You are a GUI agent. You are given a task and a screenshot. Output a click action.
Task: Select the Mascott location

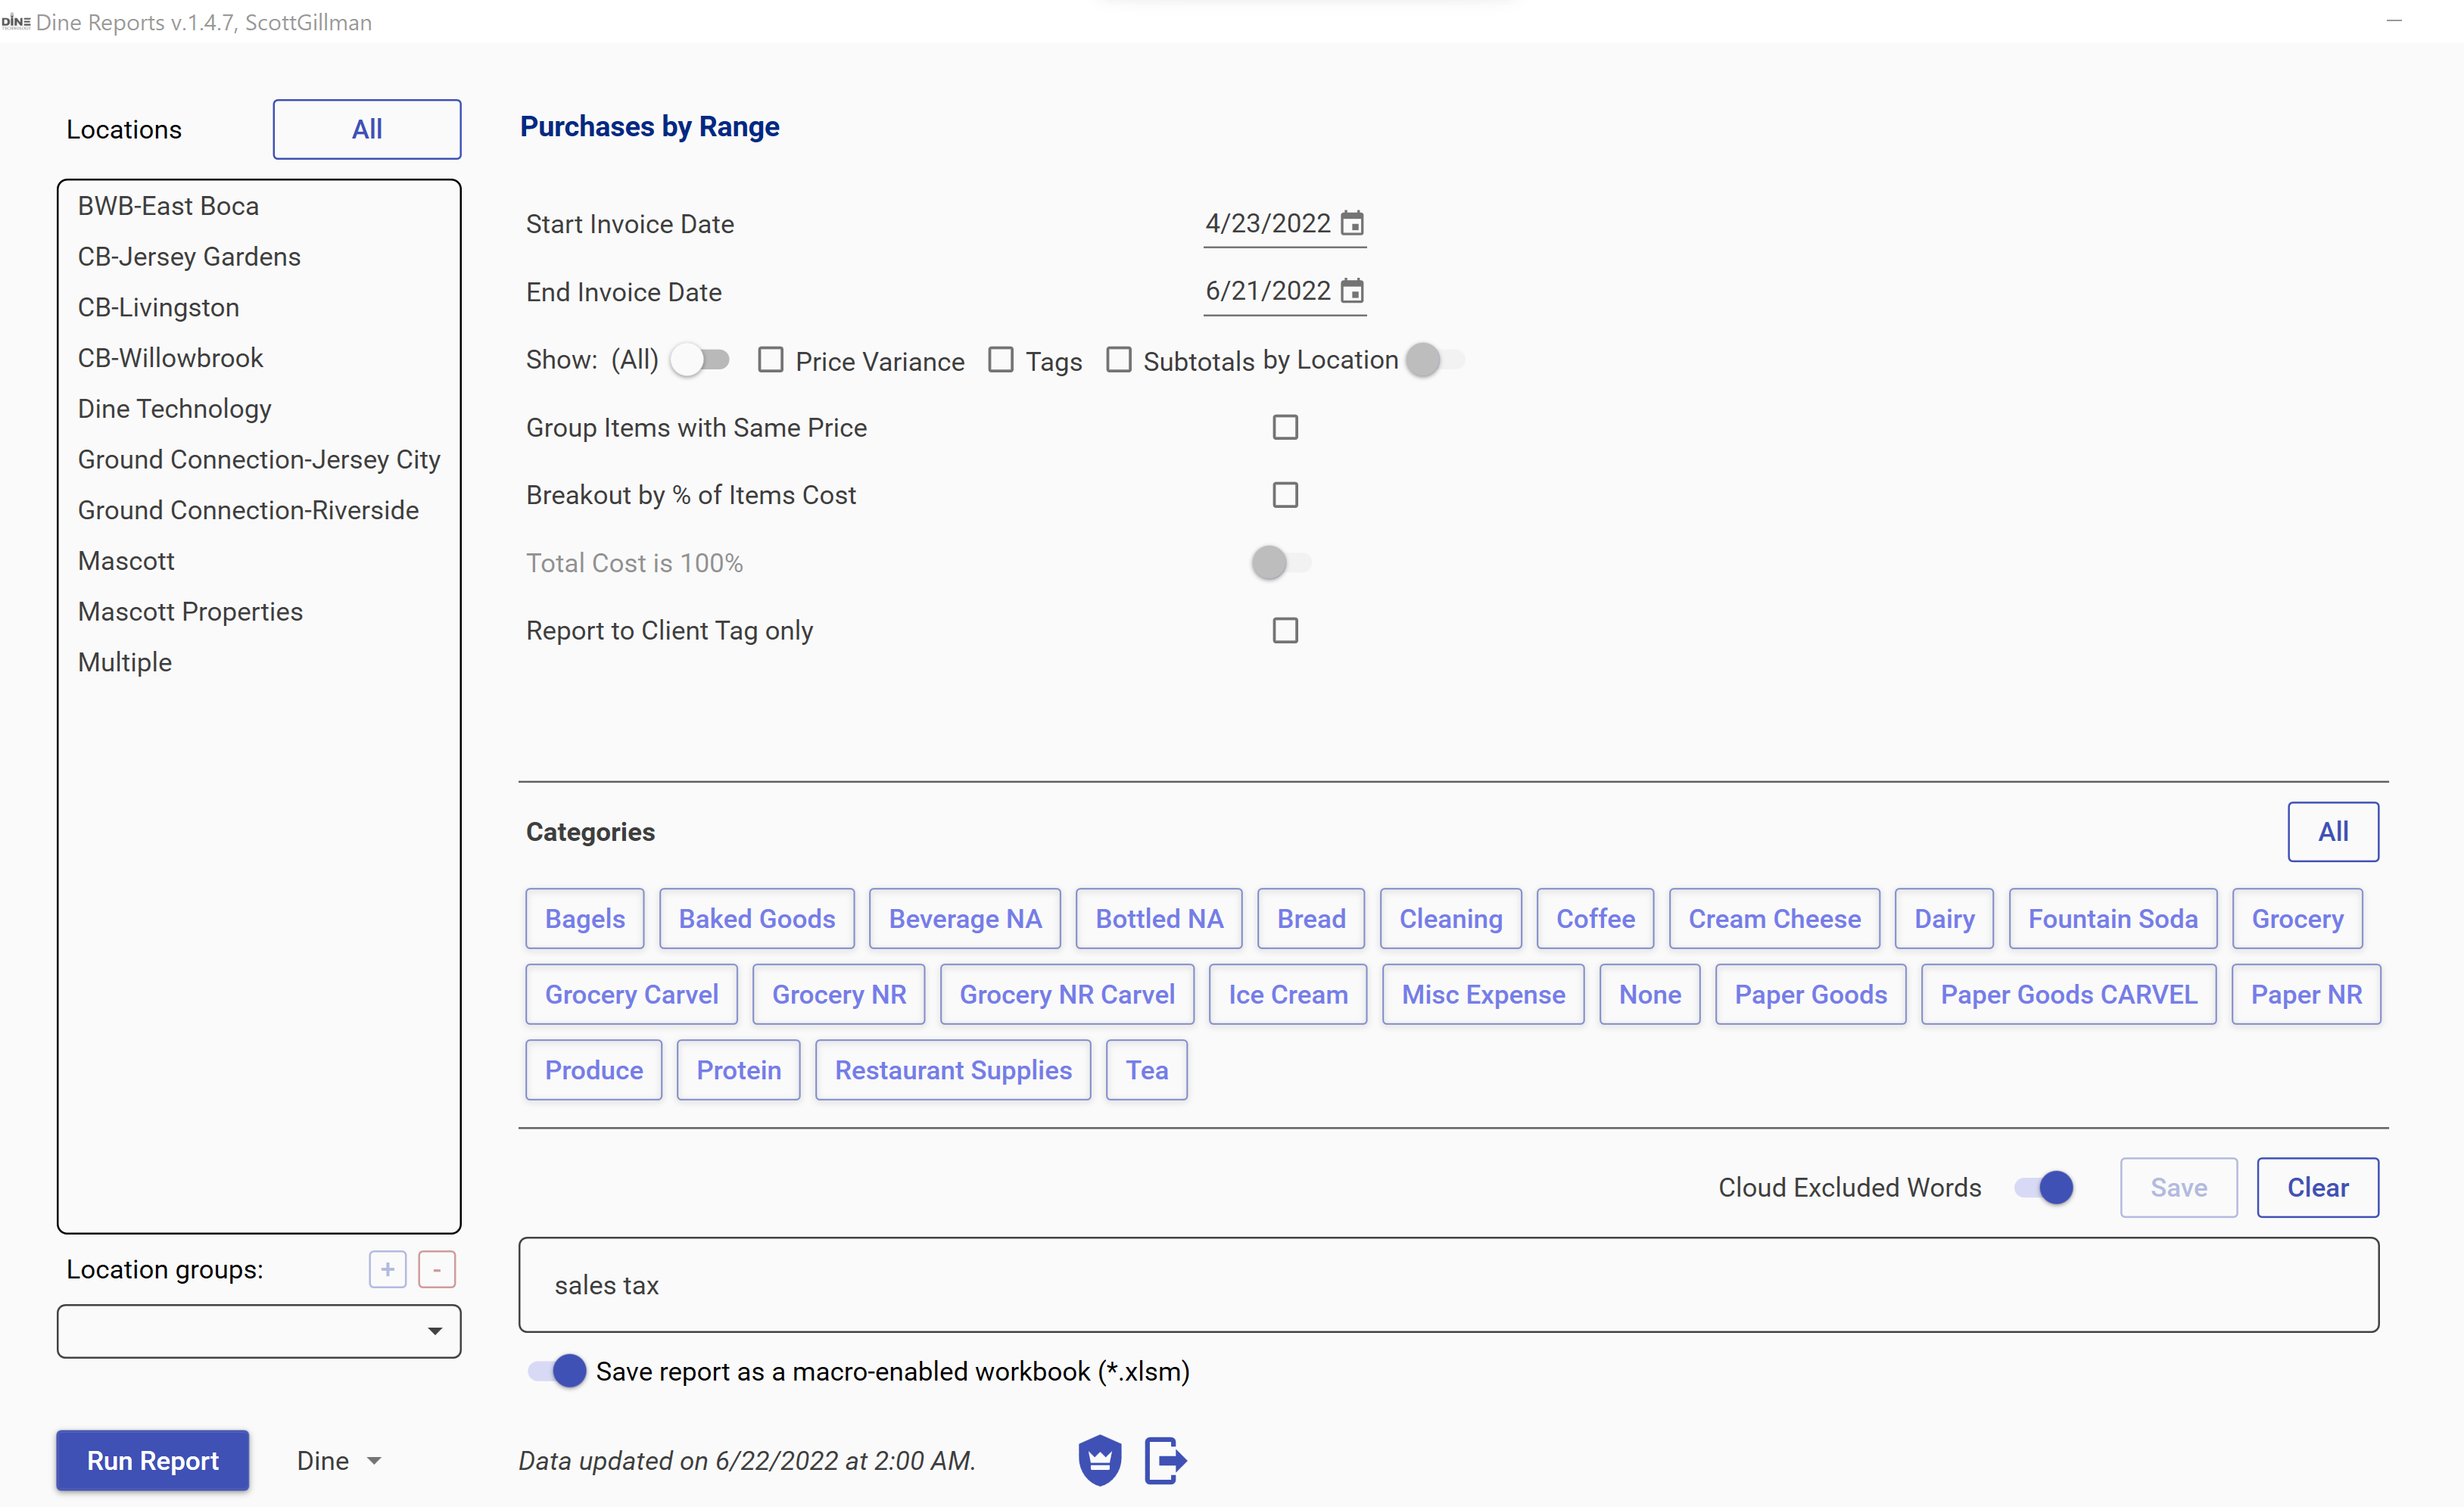[x=259, y=561]
